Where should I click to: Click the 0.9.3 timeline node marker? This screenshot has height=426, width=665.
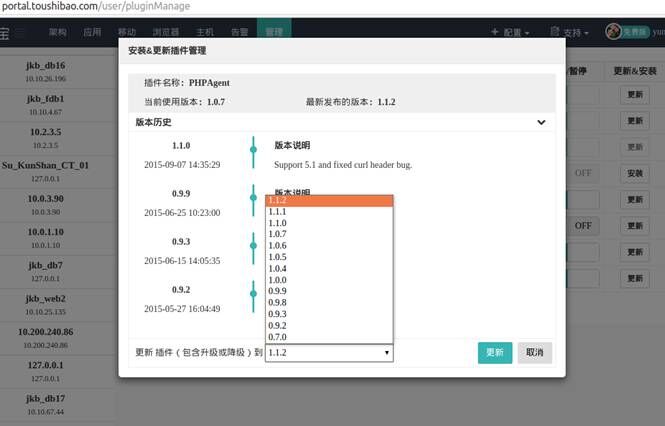click(x=253, y=246)
